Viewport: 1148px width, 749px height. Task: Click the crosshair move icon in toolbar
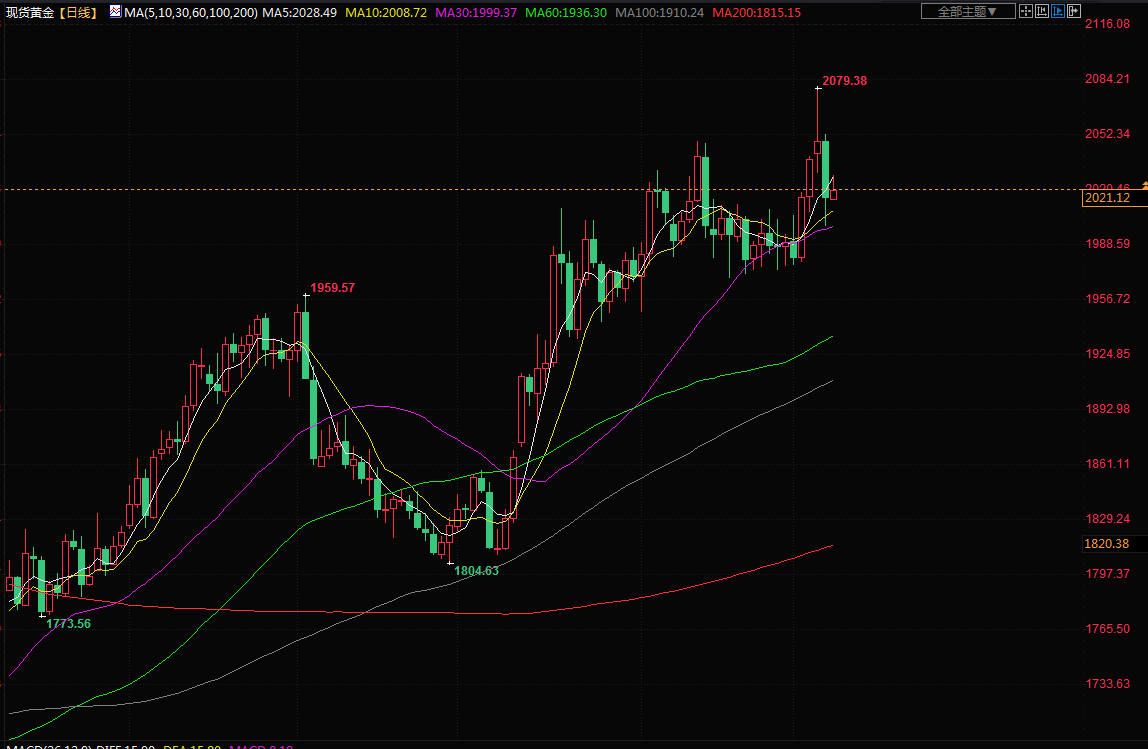pos(1024,11)
